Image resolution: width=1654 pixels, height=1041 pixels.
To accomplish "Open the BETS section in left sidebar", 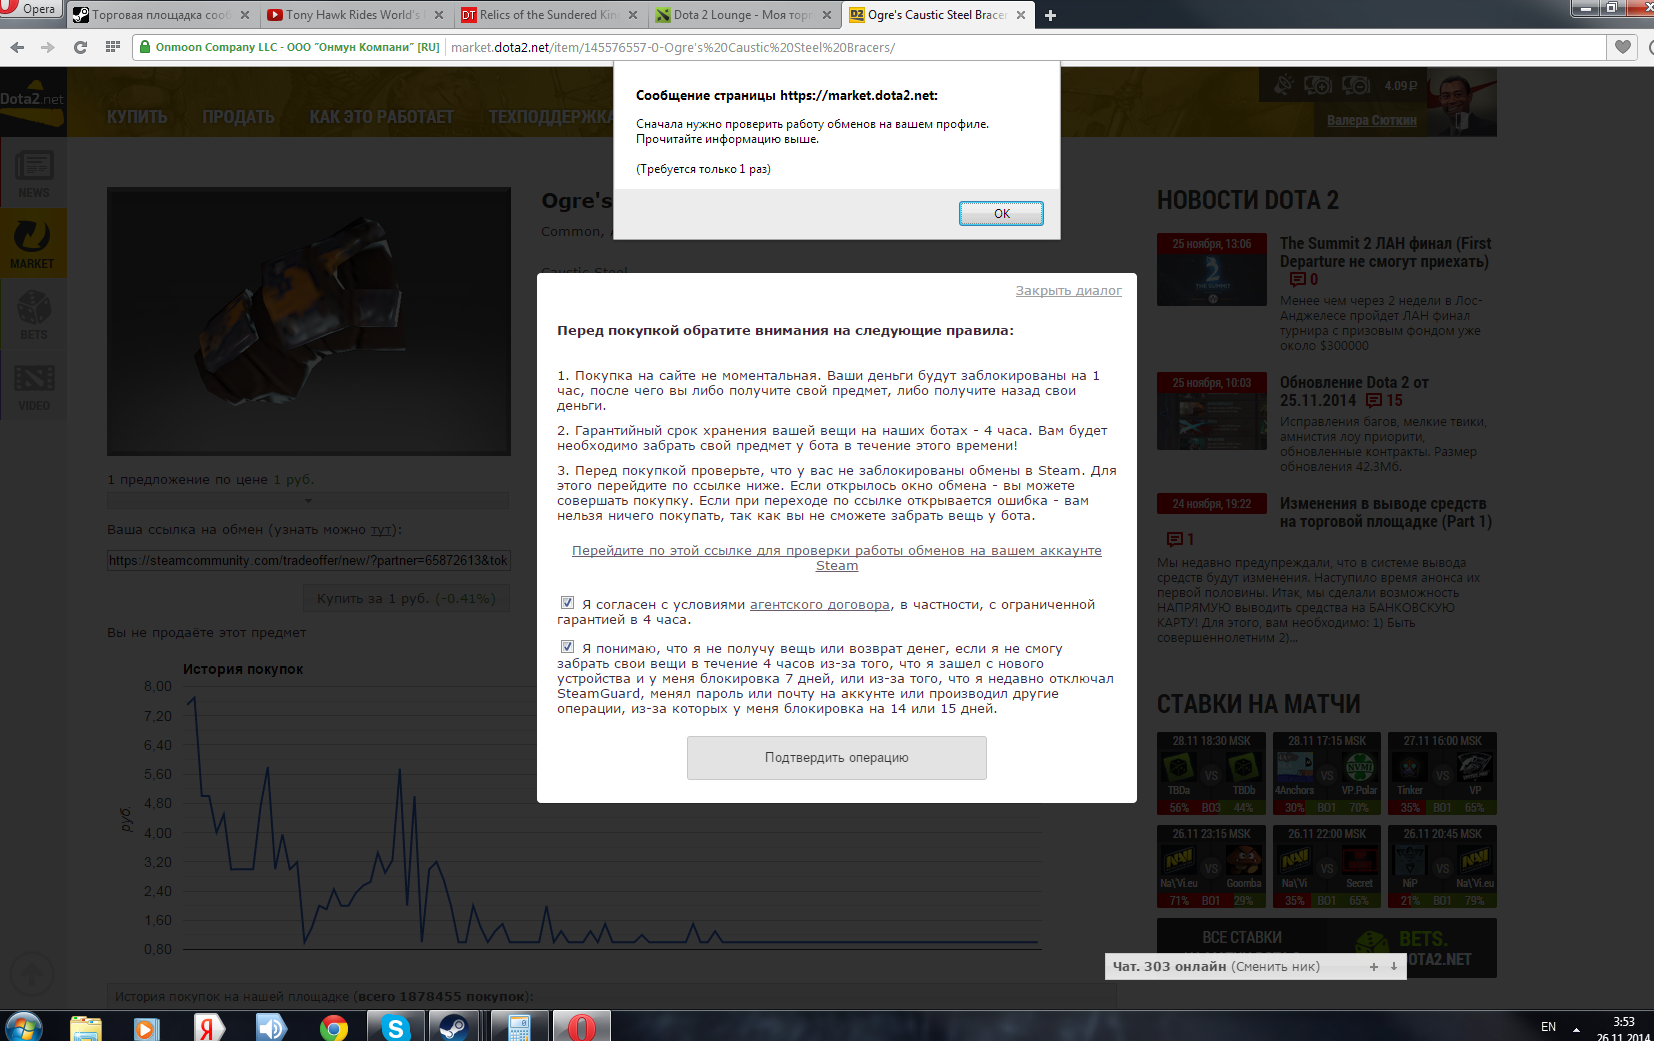I will (x=33, y=315).
